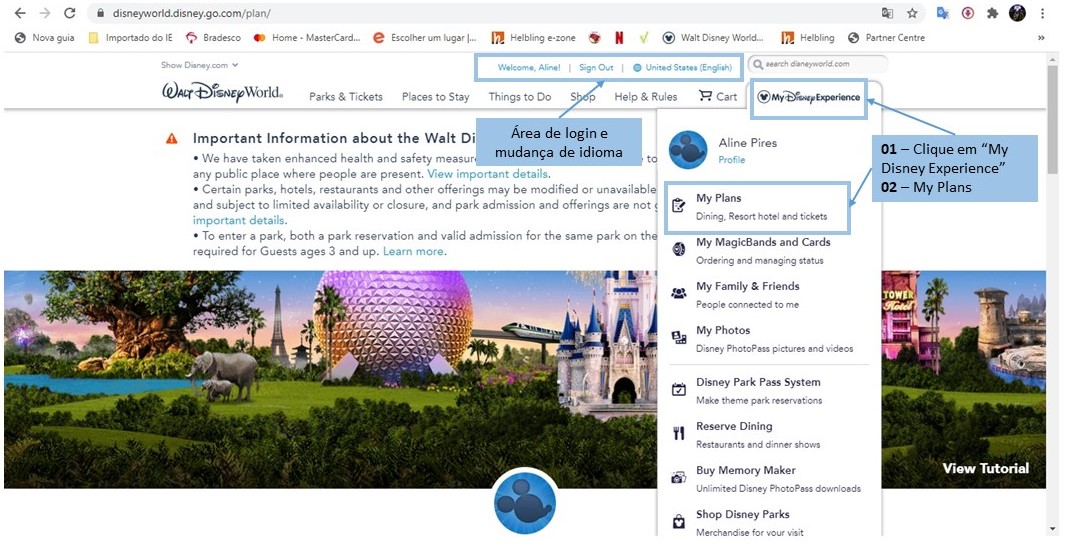Open the Nova guia bookmark
Viewport: 1066px width, 555px height.
click(45, 38)
